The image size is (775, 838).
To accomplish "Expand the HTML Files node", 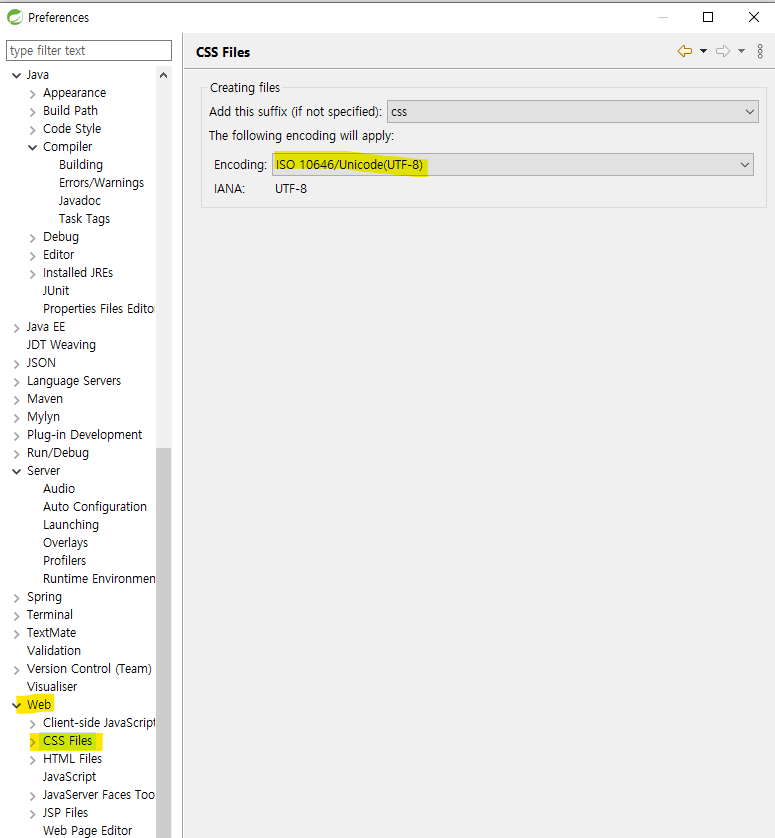I will pos(33,760).
